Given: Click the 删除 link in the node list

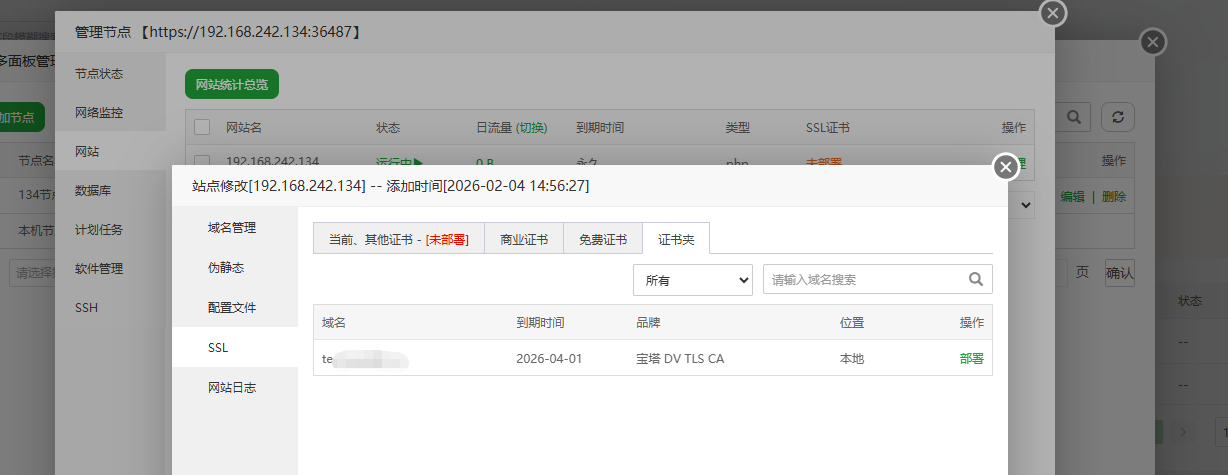Looking at the screenshot, I should (x=1113, y=197).
